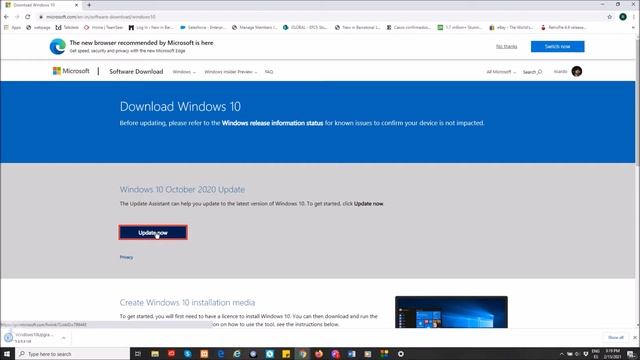The image size is (640, 360).
Task: Click the browser forward arrow
Action: point(17,17)
